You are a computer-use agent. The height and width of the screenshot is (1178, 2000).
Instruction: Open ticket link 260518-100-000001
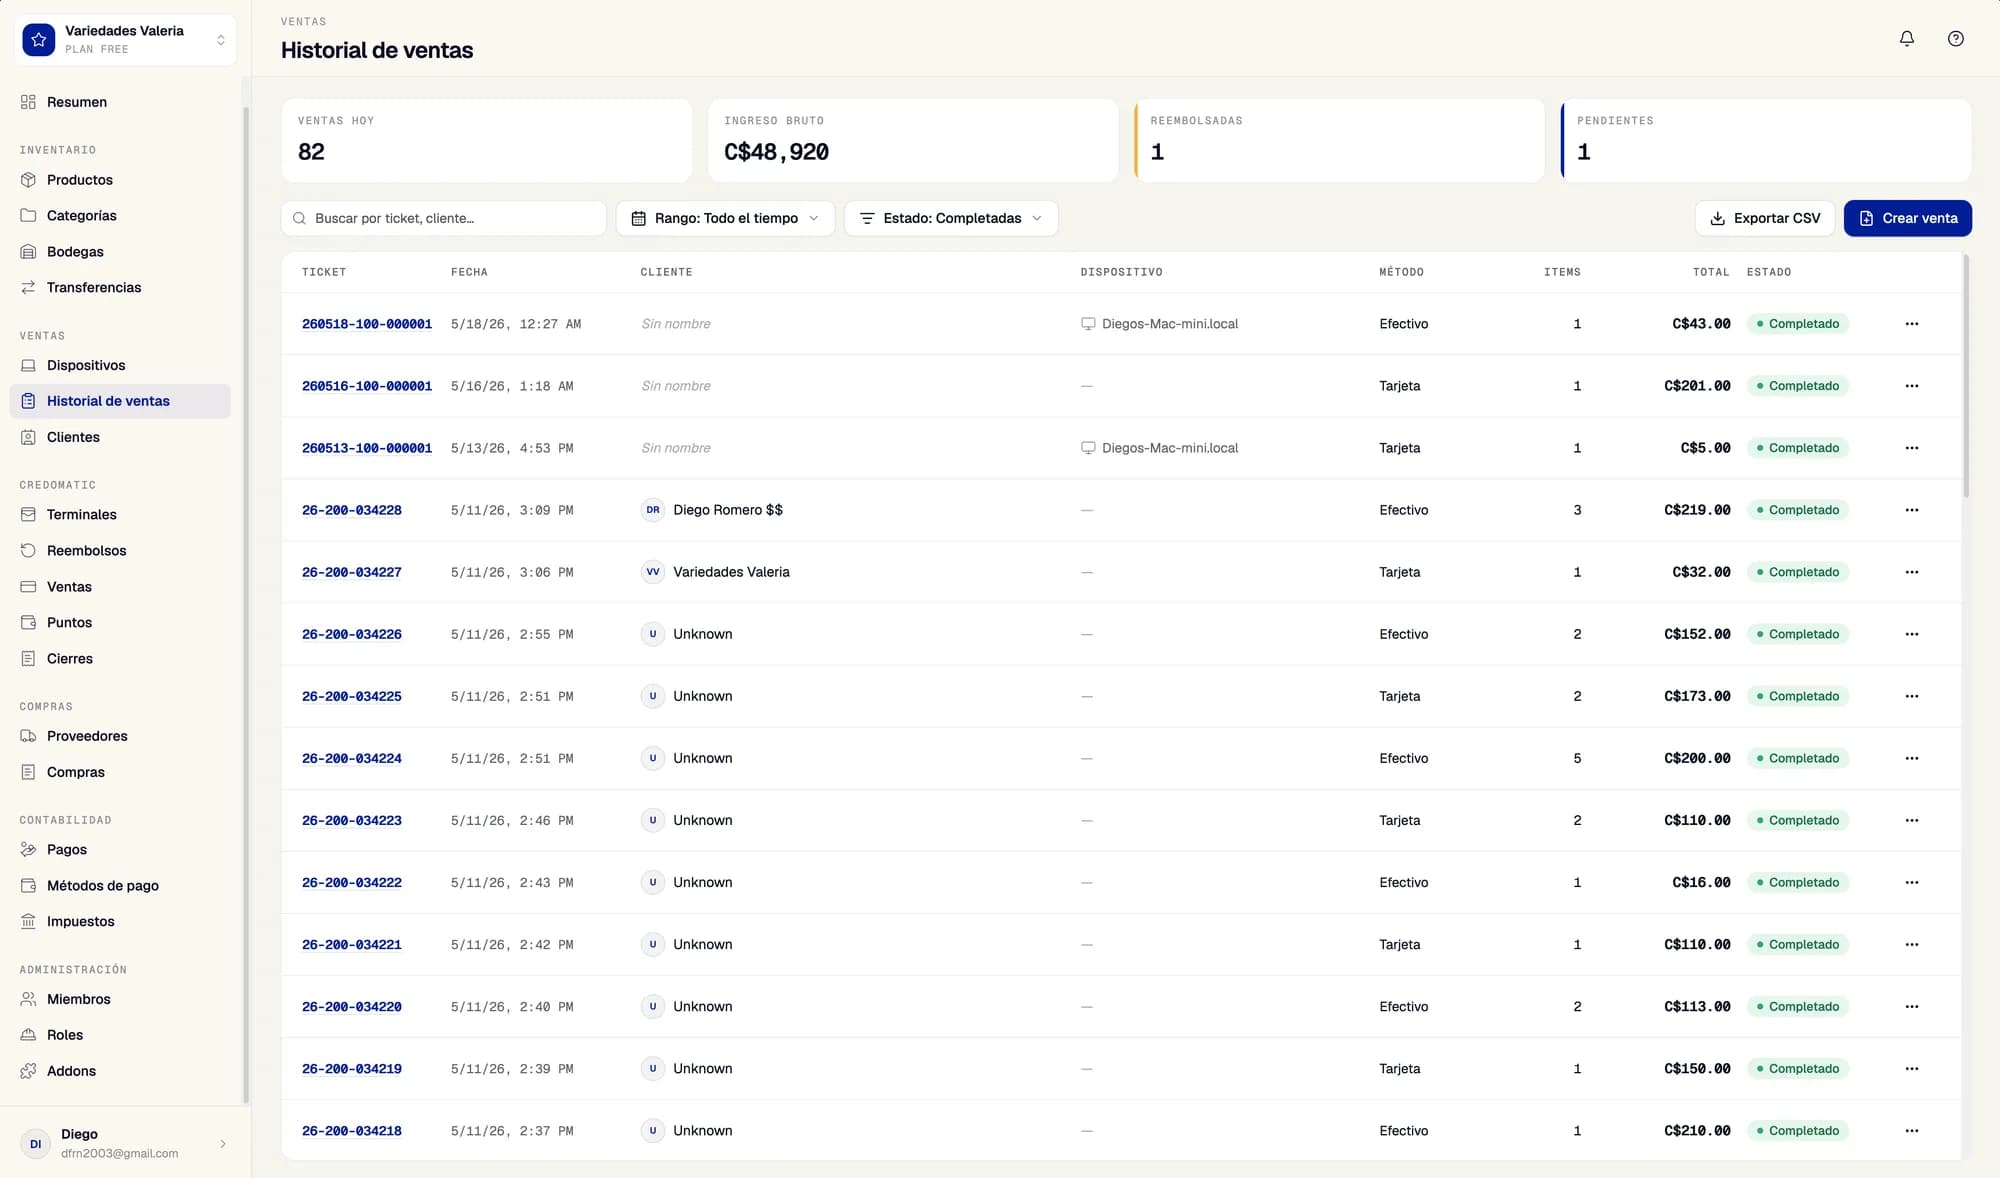[367, 324]
